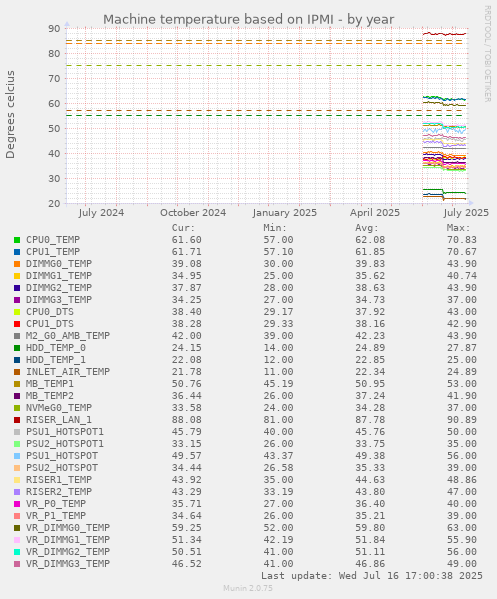The image size is (497, 599).
Task: Click the PSU1_HOTSPOT light blue legend swatch
Action: click(x=17, y=456)
